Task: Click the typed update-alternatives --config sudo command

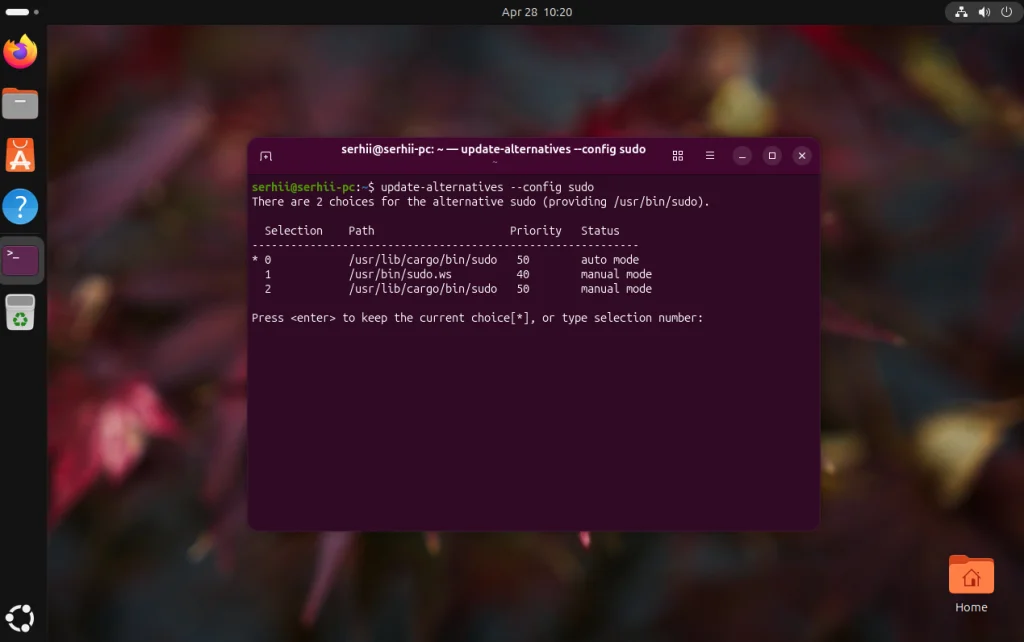Action: coord(487,187)
